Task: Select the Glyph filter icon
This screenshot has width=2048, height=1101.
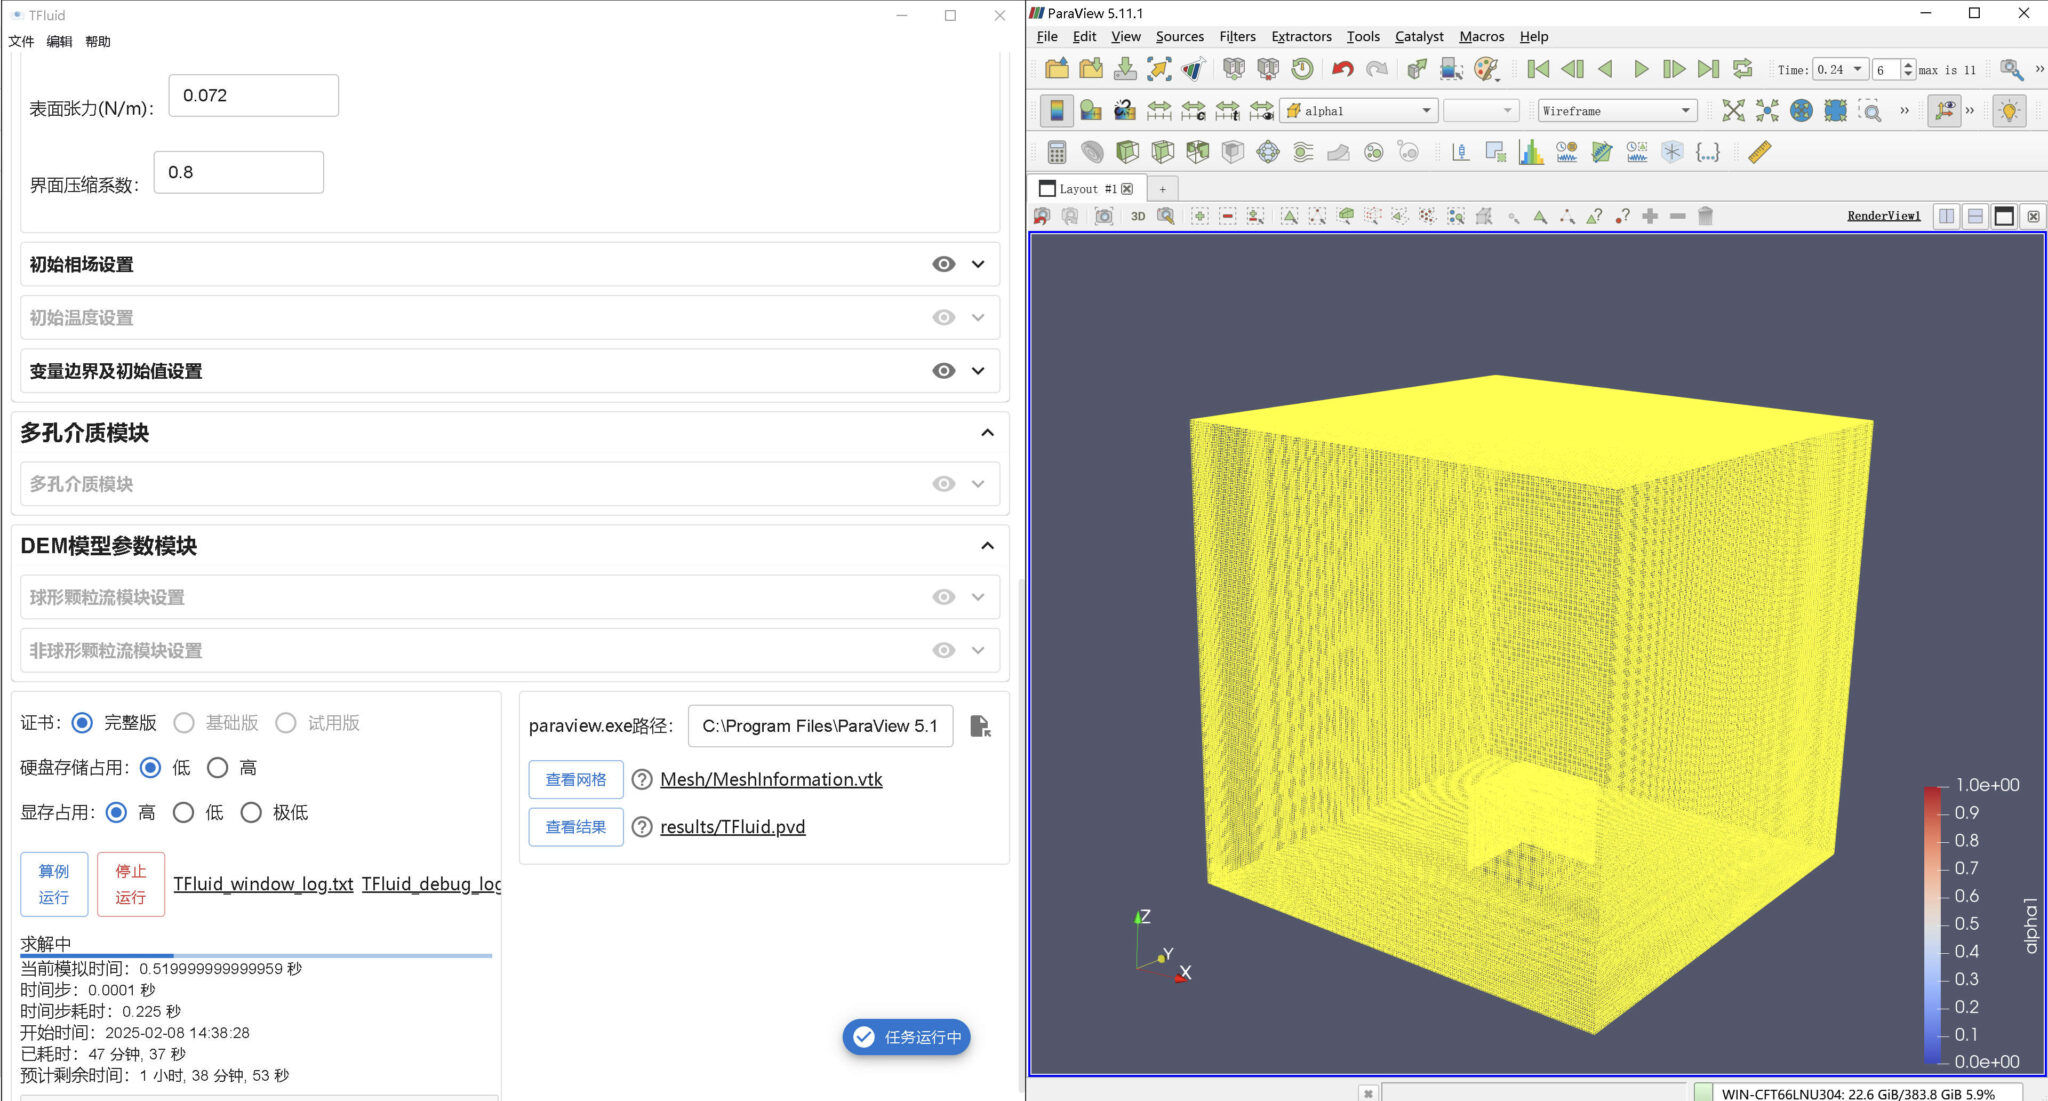Action: click(1268, 152)
